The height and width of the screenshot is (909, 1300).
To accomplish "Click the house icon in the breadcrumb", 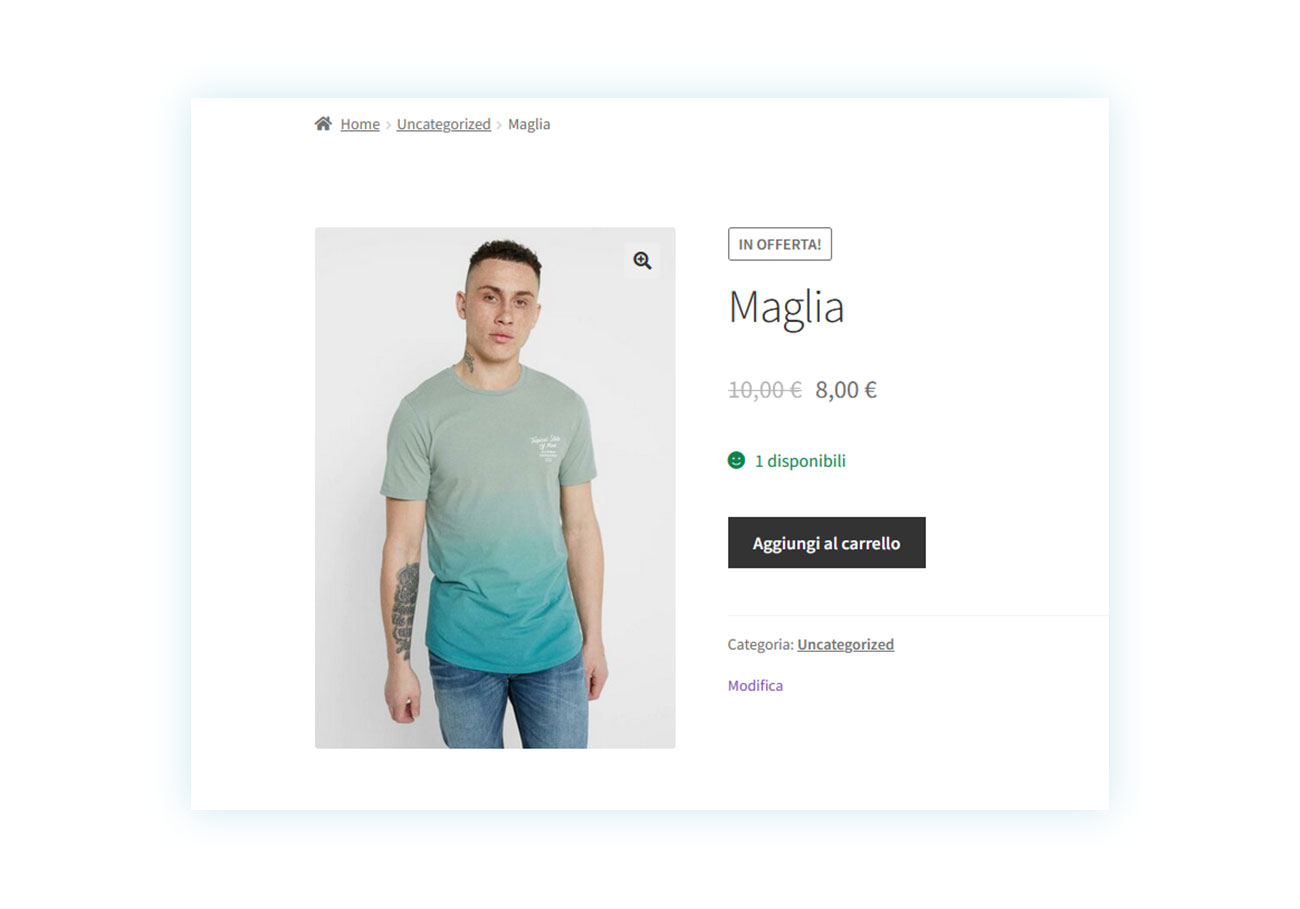I will [323, 124].
